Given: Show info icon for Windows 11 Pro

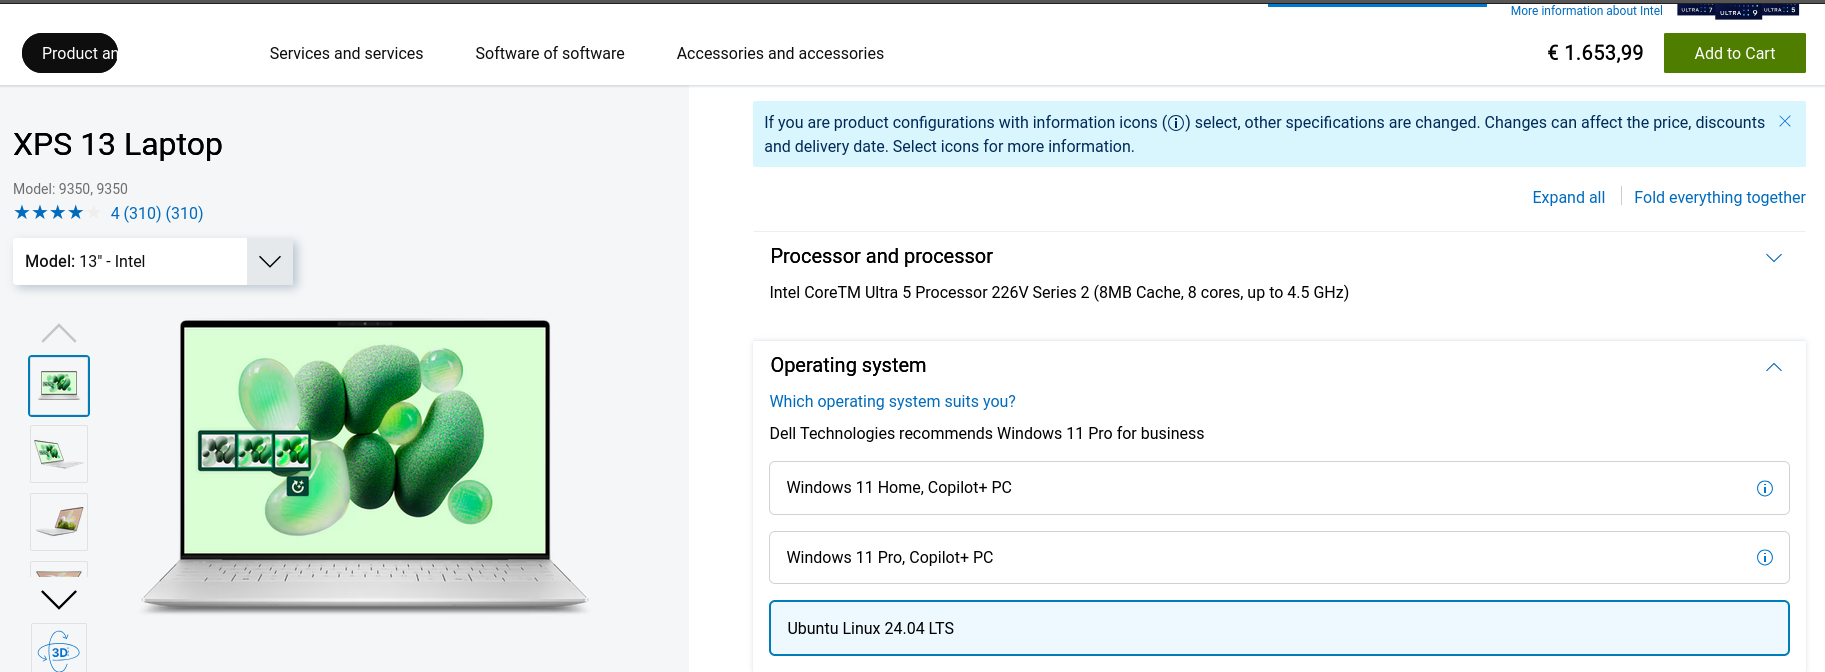Looking at the screenshot, I should [x=1765, y=557].
